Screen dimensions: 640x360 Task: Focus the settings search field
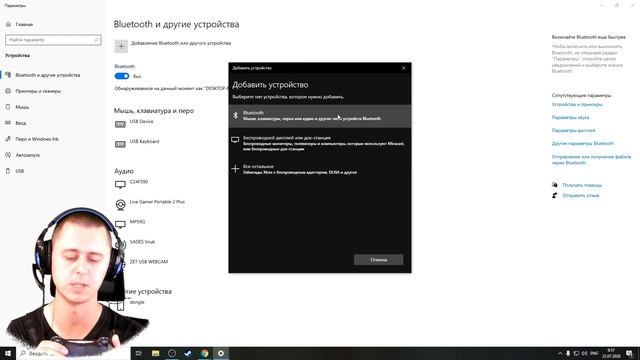coord(53,40)
